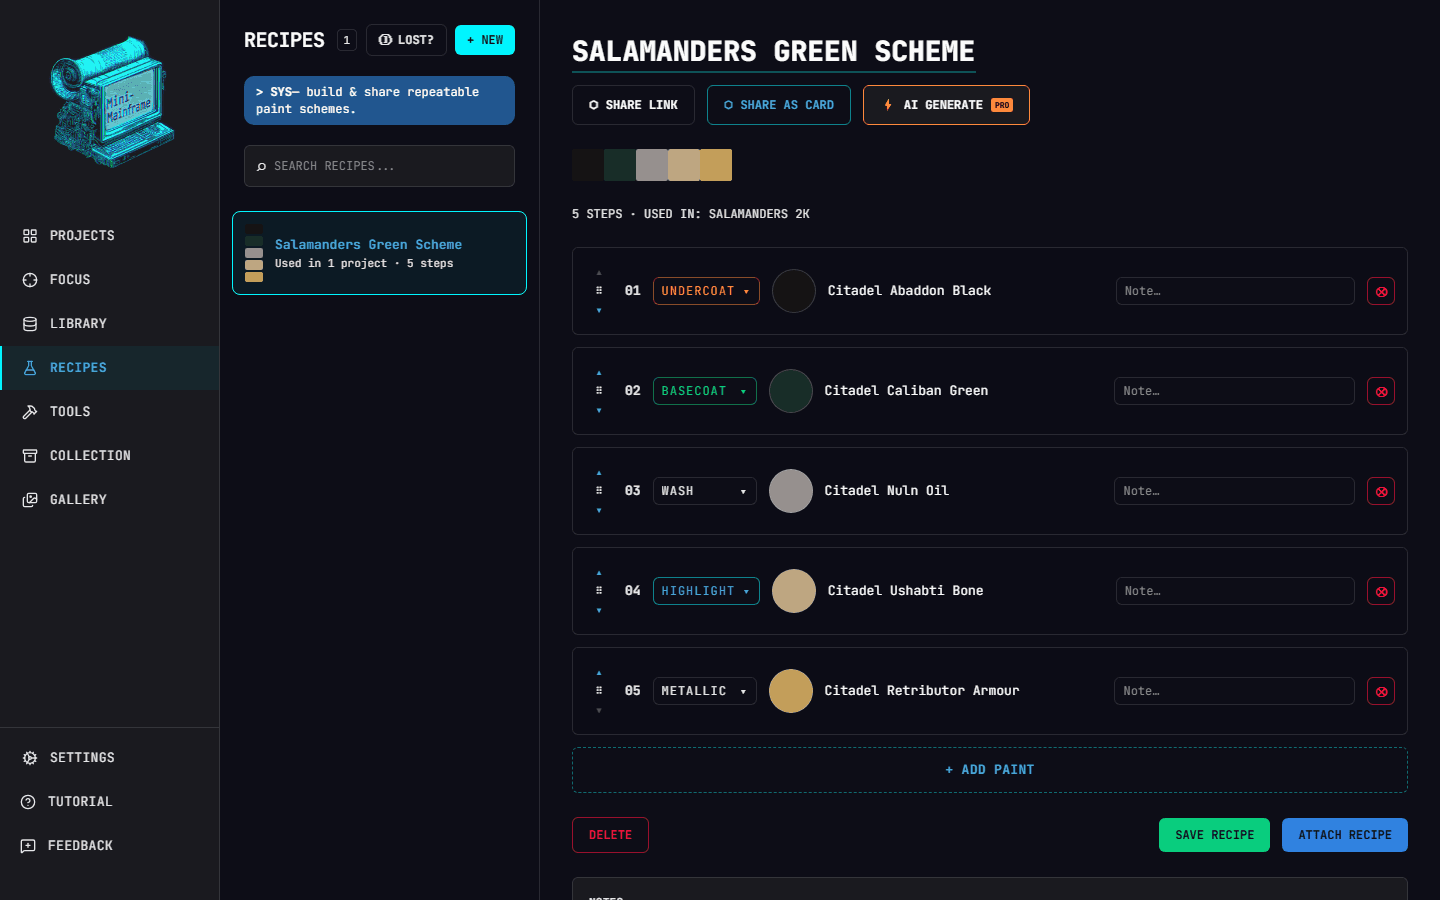Click + Add Paint

990,770
